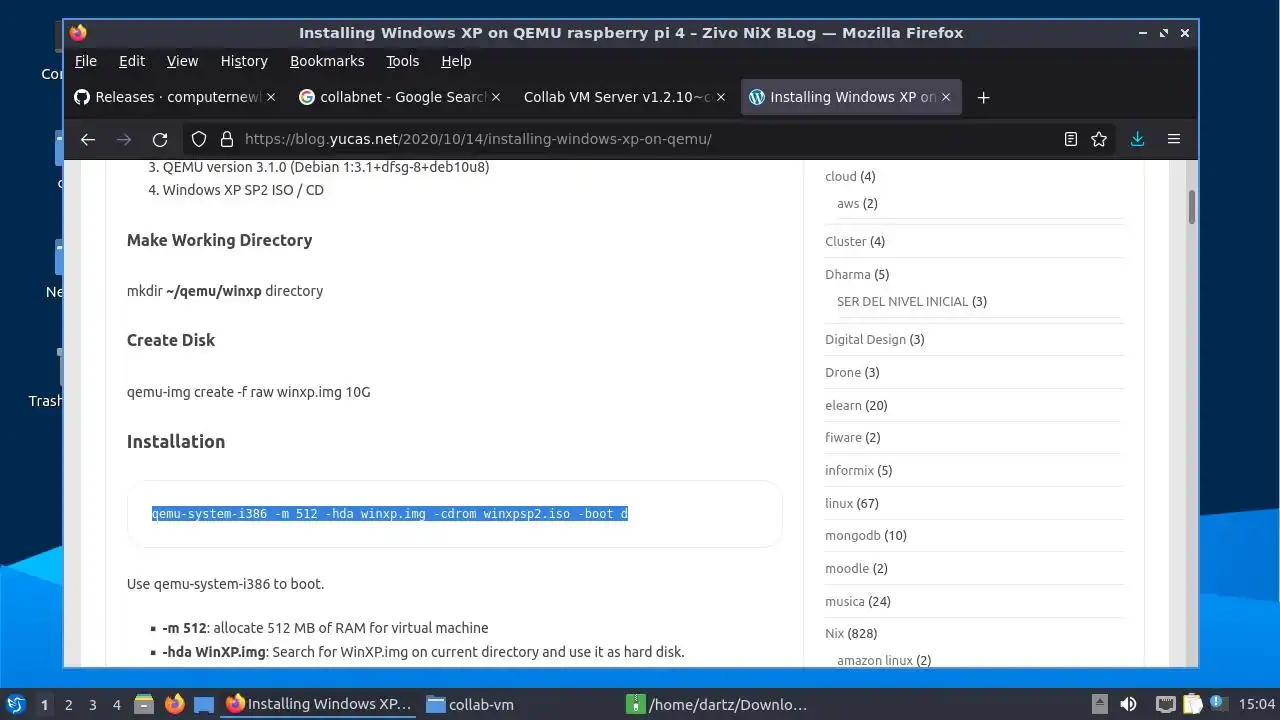Viewport: 1280px width, 720px height.
Task: Show the downloads panel
Action: [x=1137, y=139]
